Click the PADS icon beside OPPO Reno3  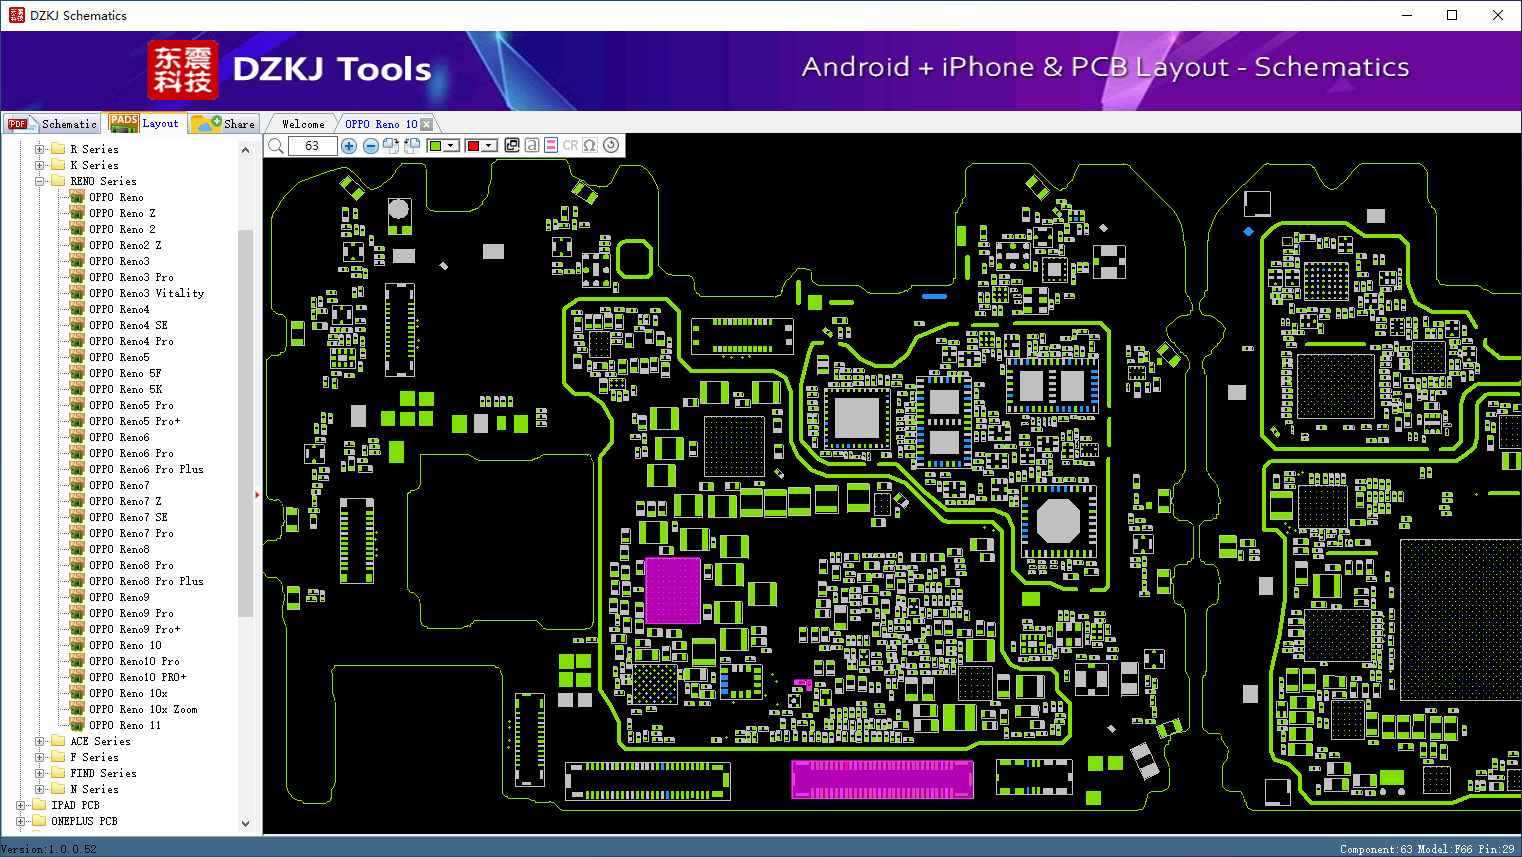(77, 261)
